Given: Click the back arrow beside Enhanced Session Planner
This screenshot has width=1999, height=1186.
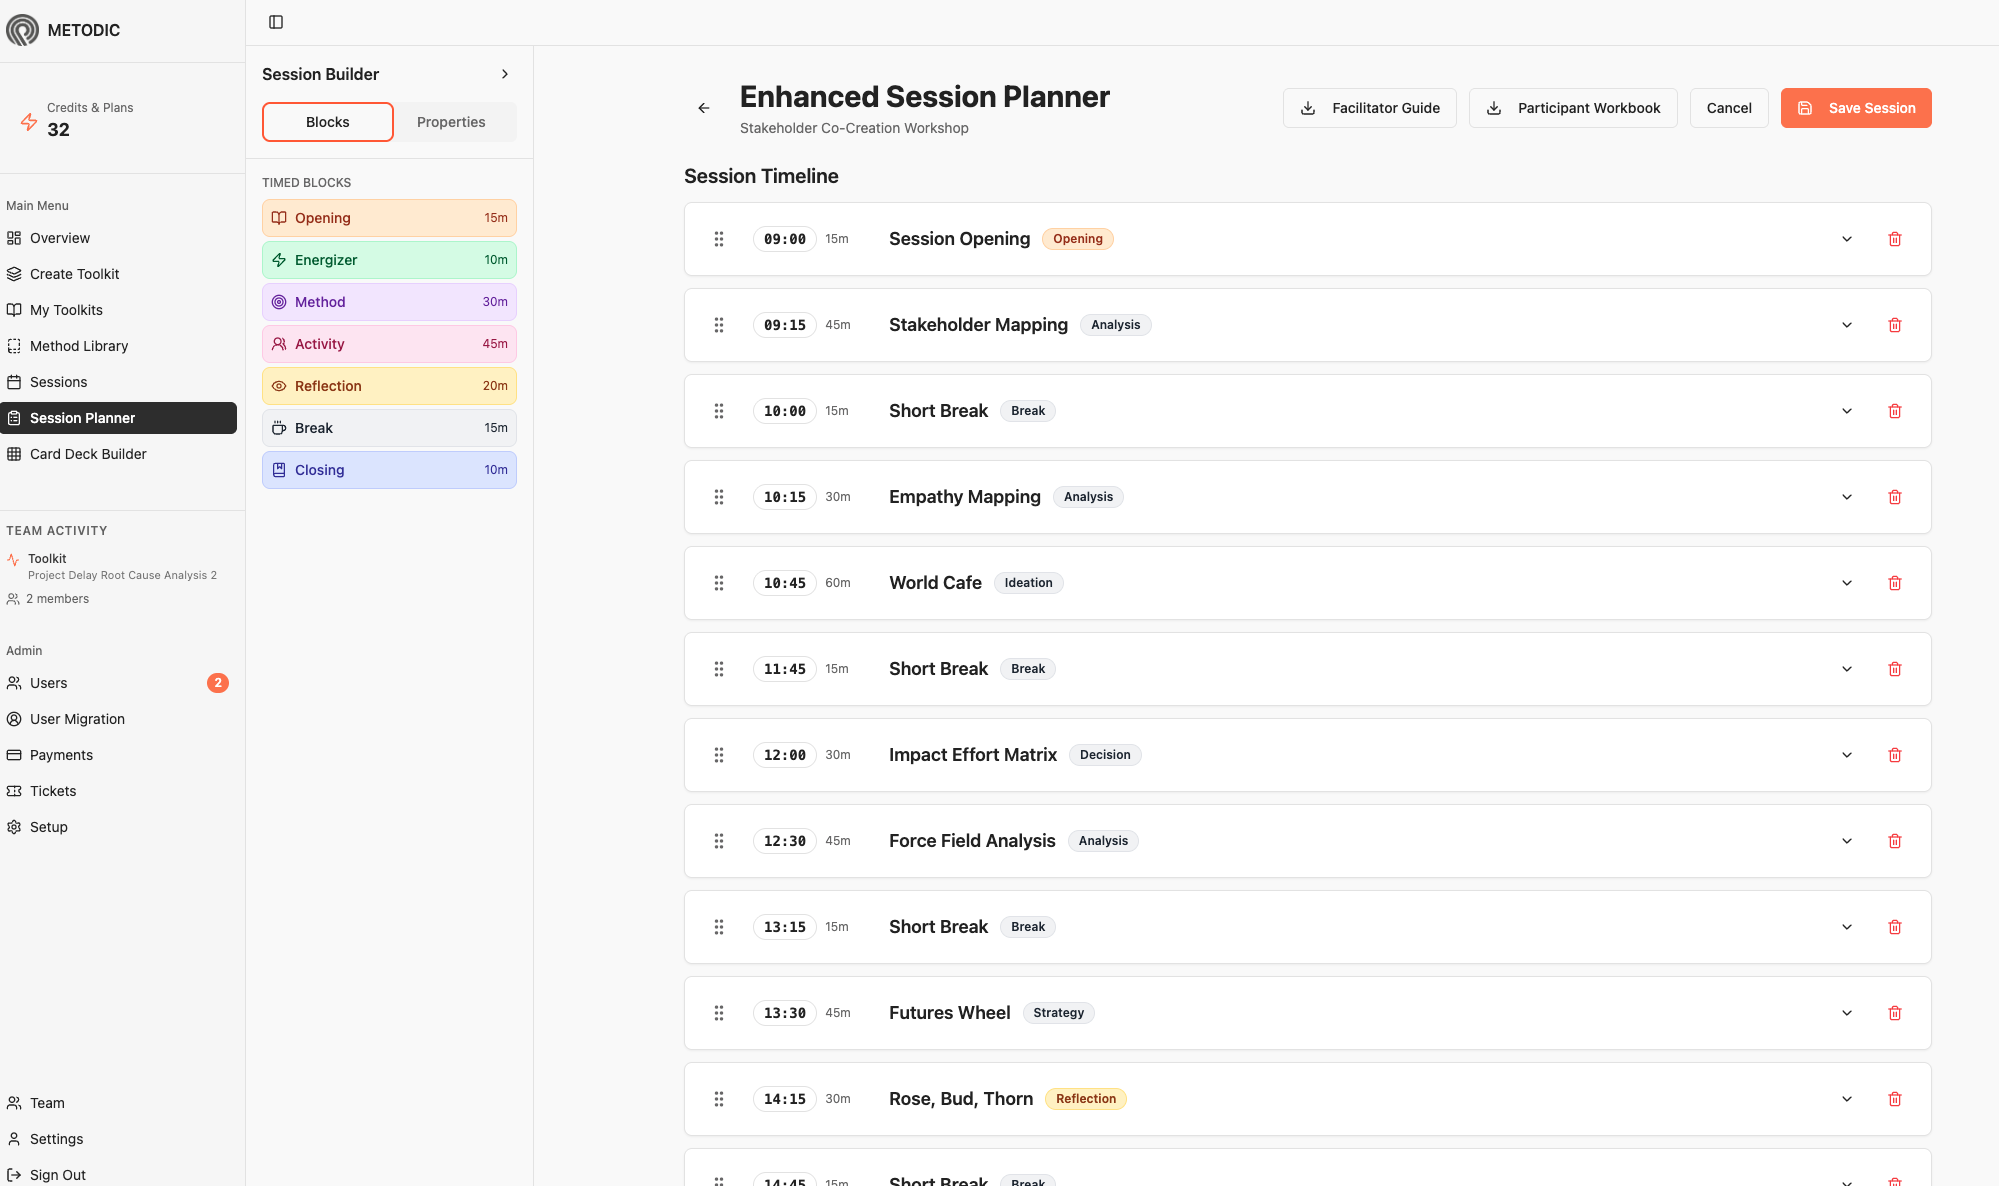Looking at the screenshot, I should [704, 108].
